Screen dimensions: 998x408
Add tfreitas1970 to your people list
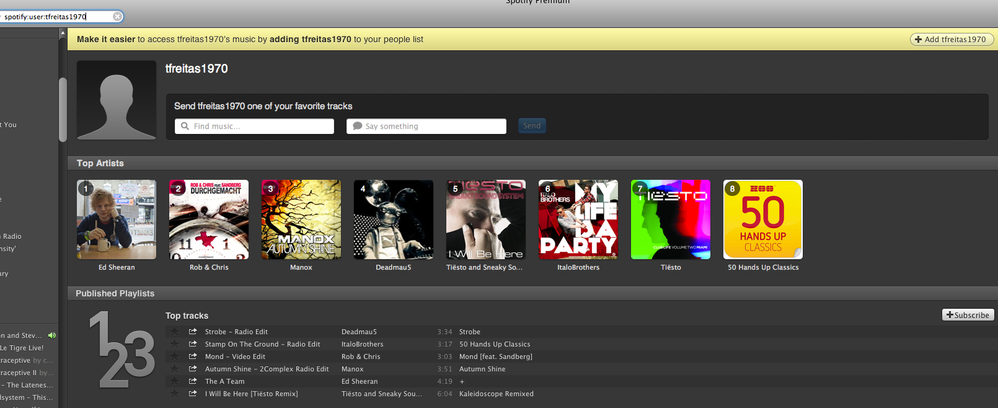click(x=952, y=39)
